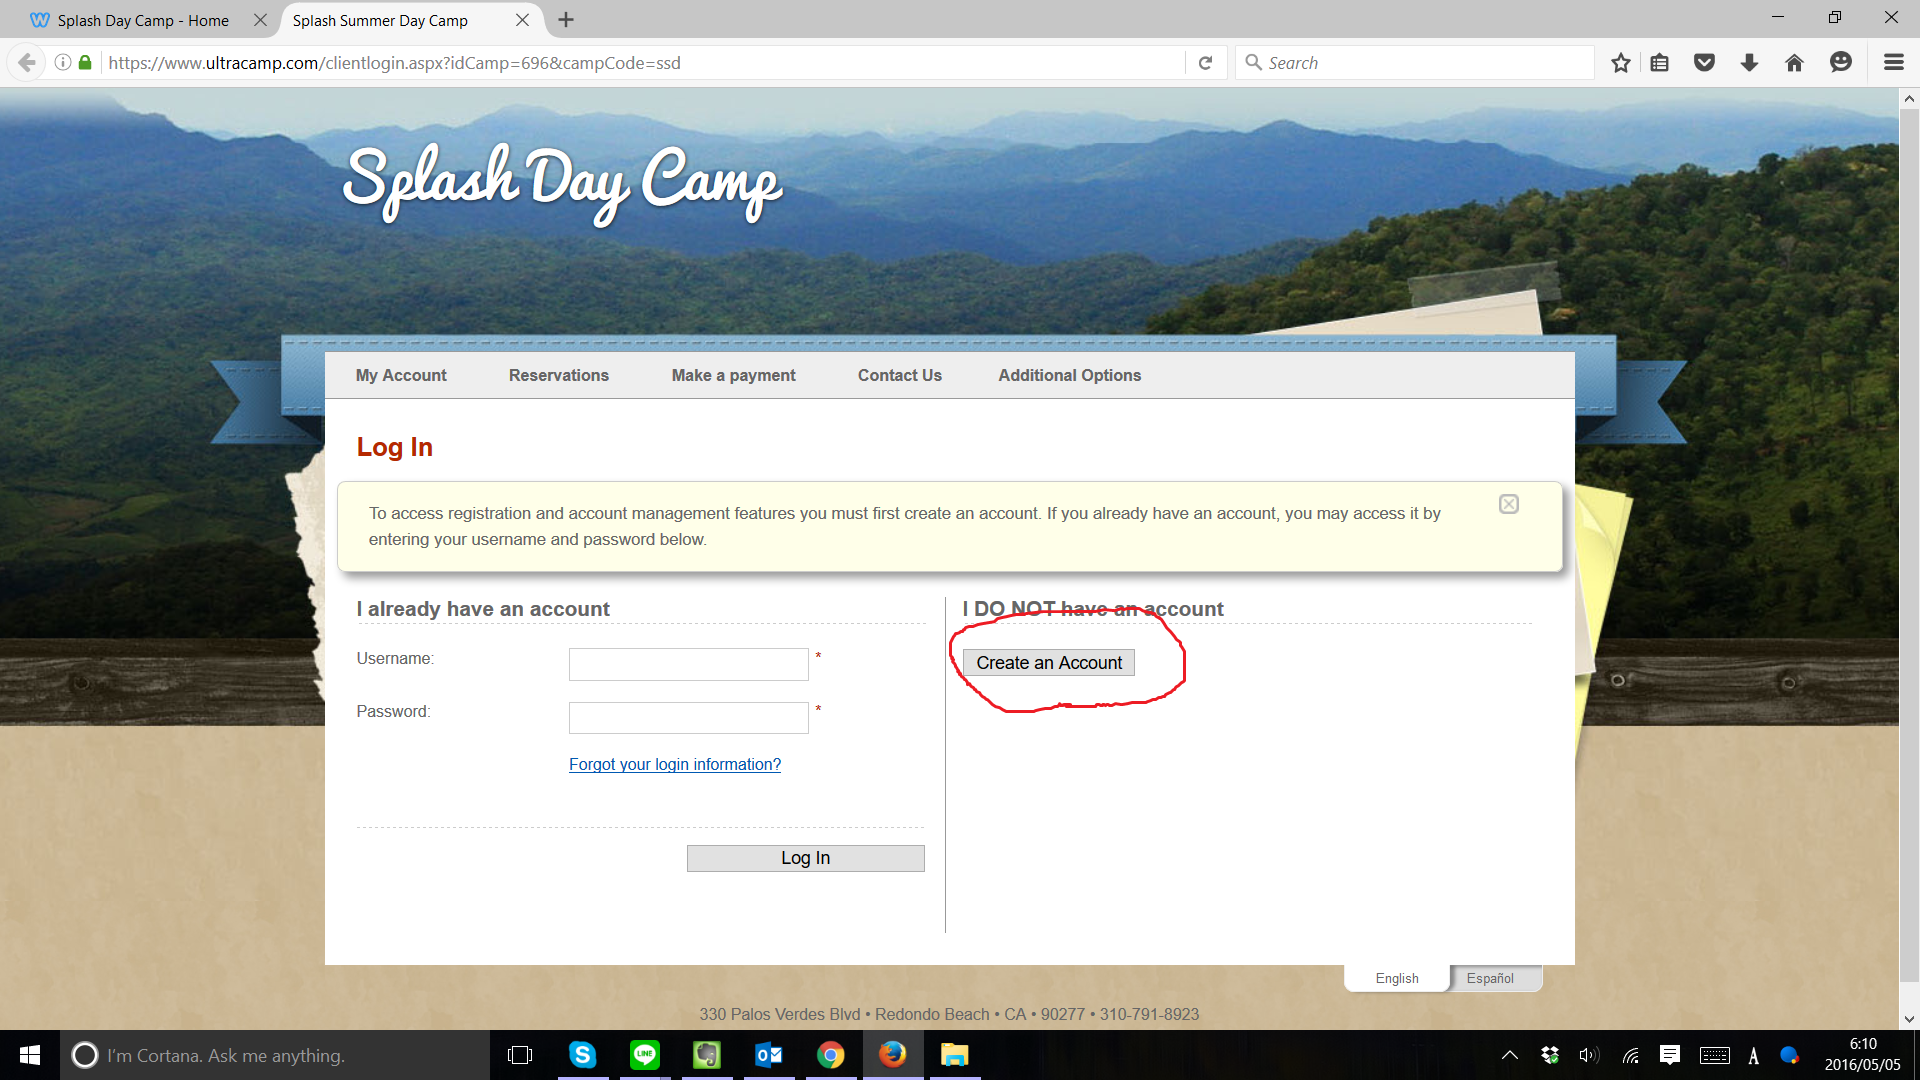This screenshot has height=1080, width=1920.
Task: Open the Pocket save icon
Action: 1704,63
